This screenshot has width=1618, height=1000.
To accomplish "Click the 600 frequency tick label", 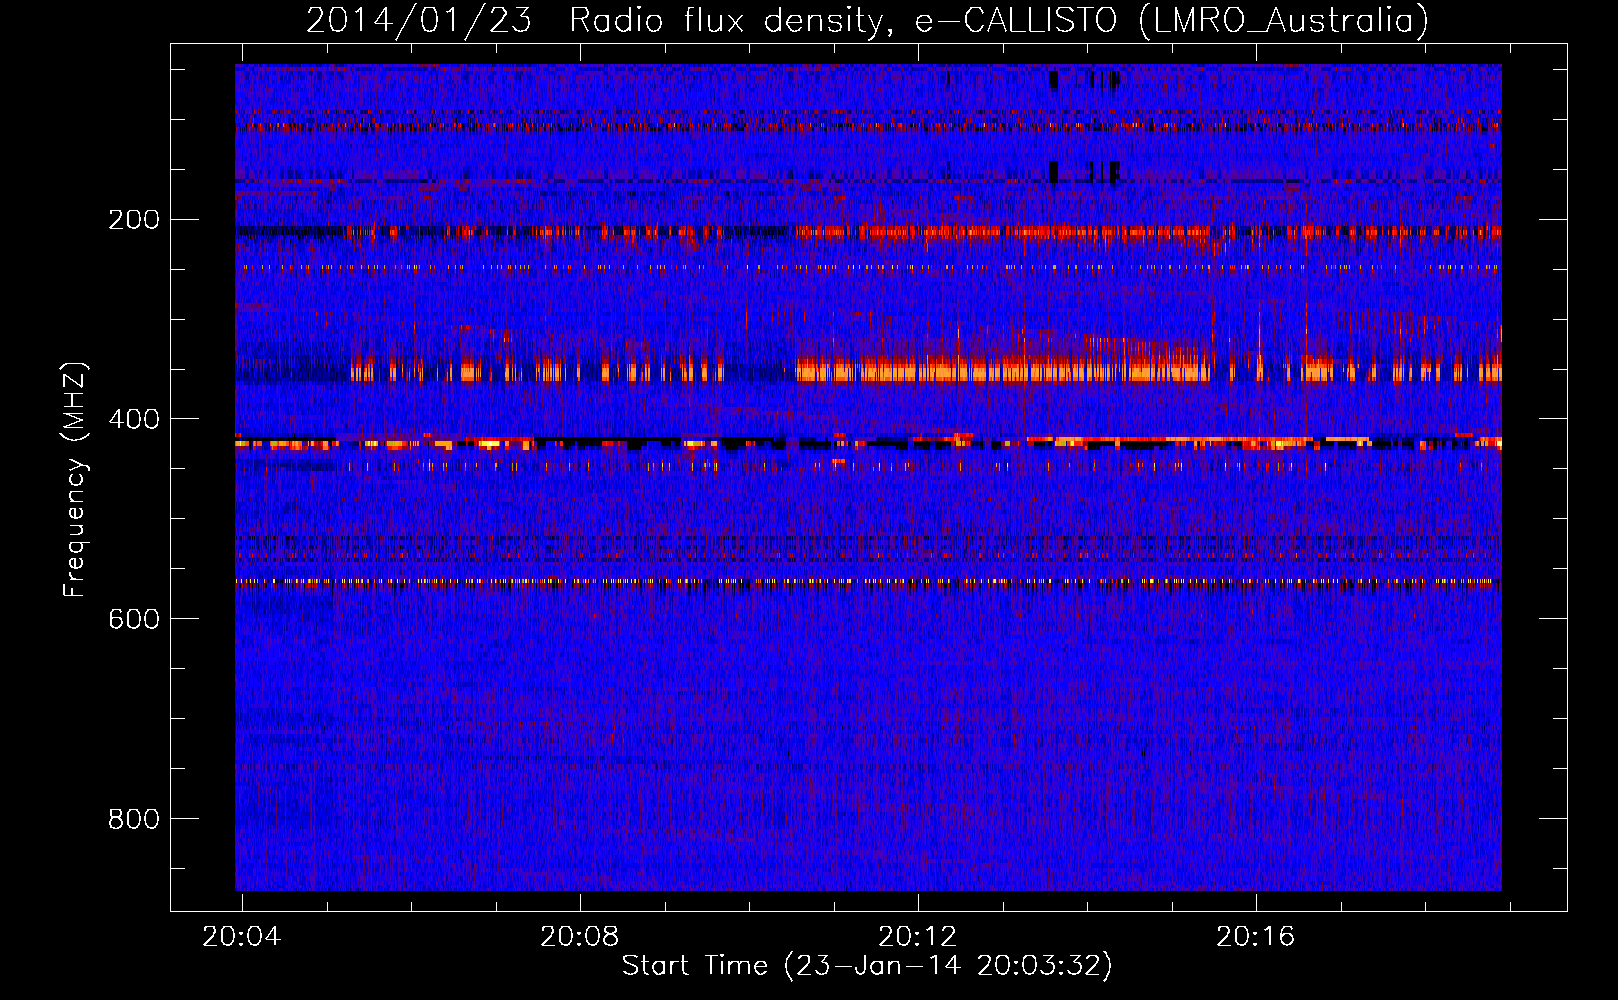I will coord(134,620).
